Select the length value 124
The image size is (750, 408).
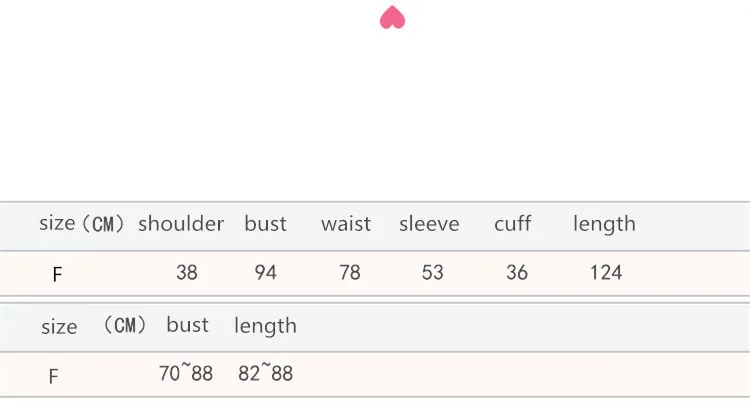(606, 273)
